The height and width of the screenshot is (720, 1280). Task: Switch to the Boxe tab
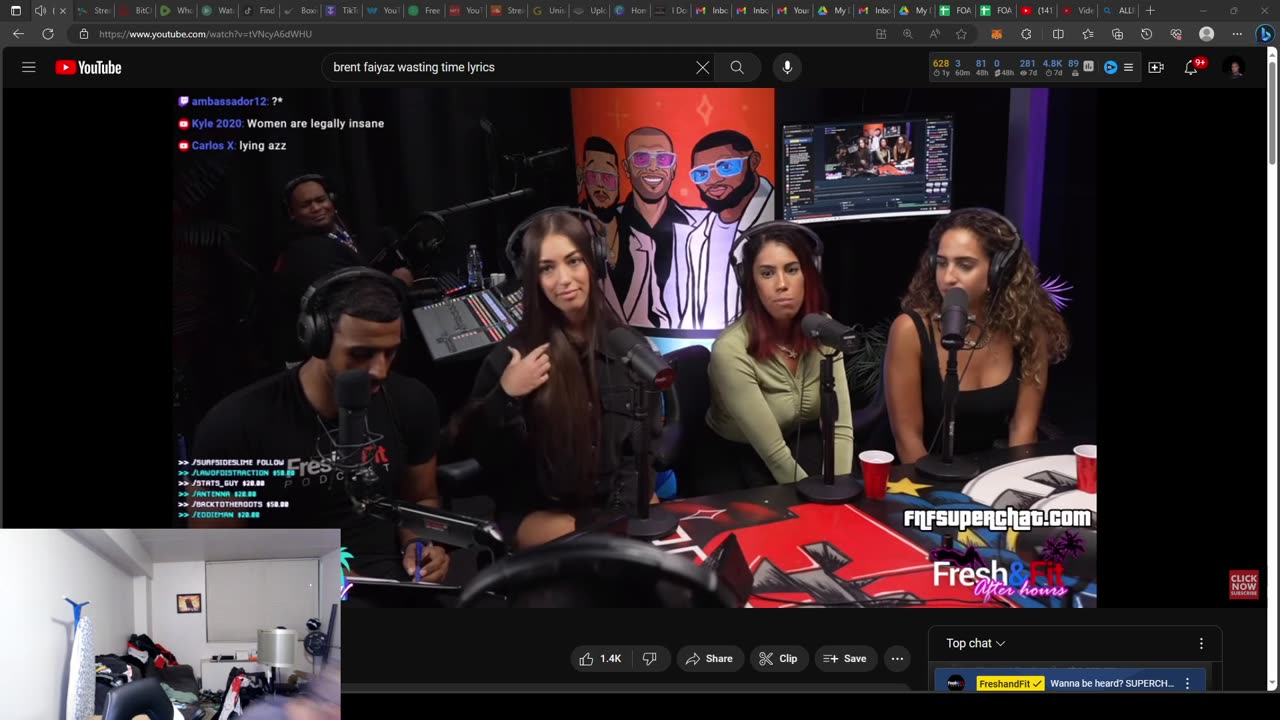tap(301, 11)
